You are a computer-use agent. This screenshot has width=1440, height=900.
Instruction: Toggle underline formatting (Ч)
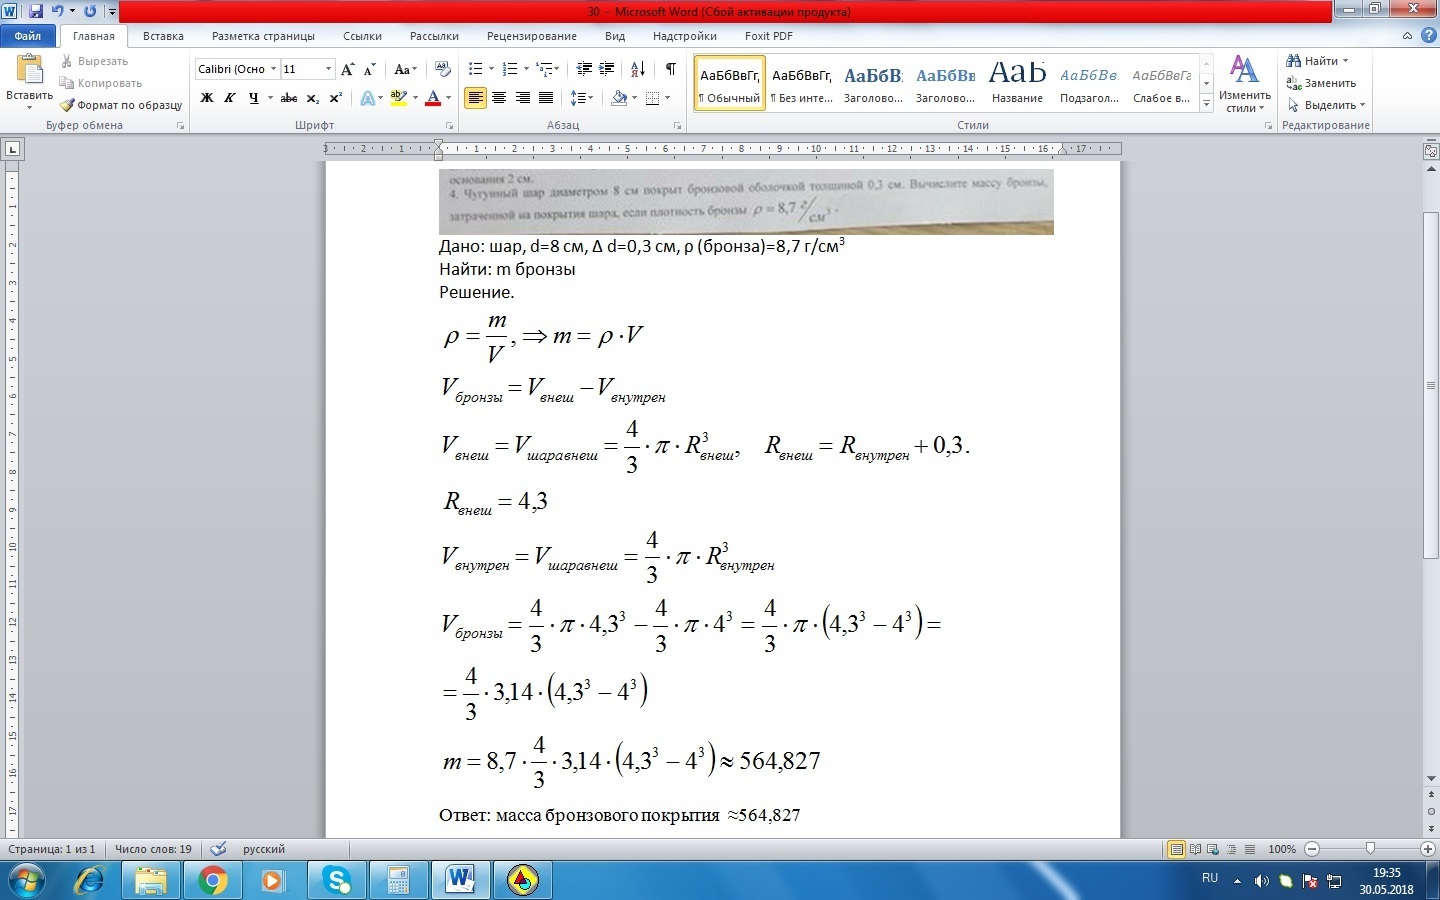254,98
